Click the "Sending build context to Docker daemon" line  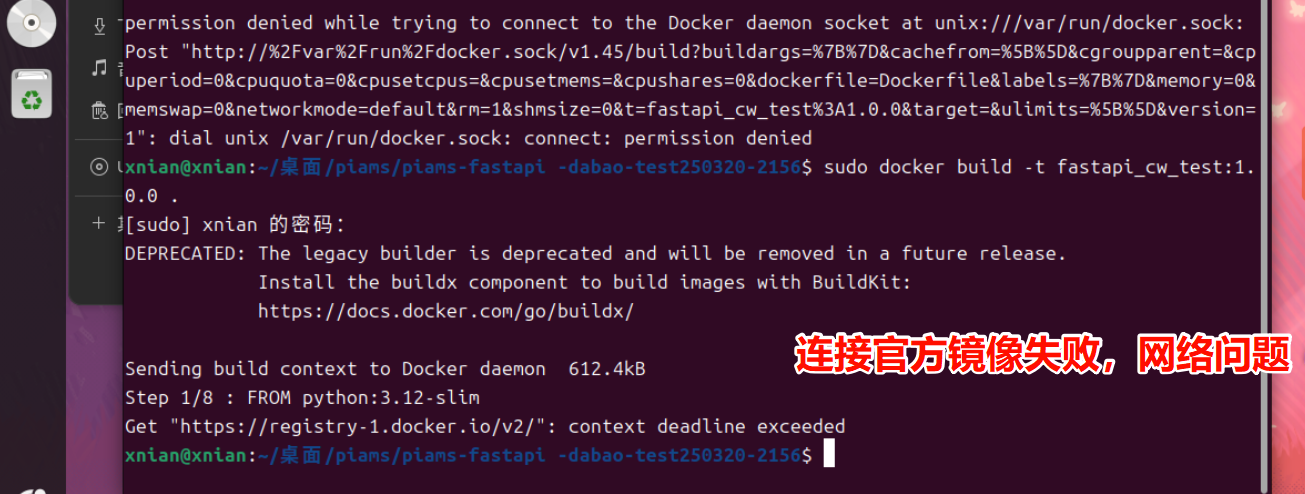pos(335,369)
